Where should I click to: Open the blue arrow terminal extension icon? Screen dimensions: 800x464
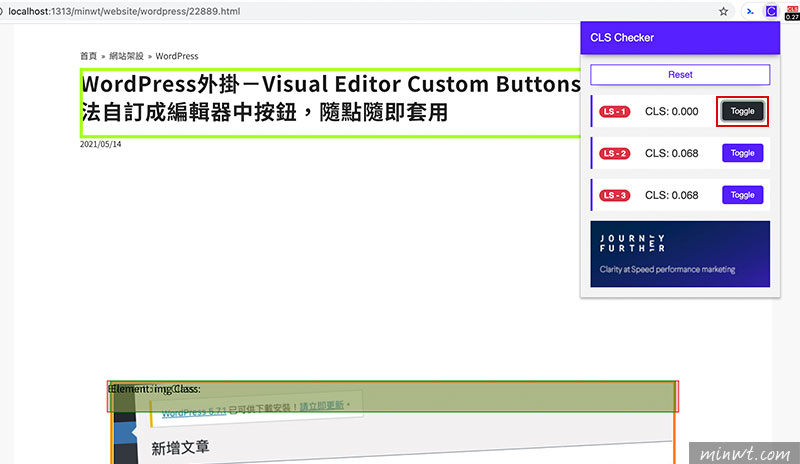[750, 11]
